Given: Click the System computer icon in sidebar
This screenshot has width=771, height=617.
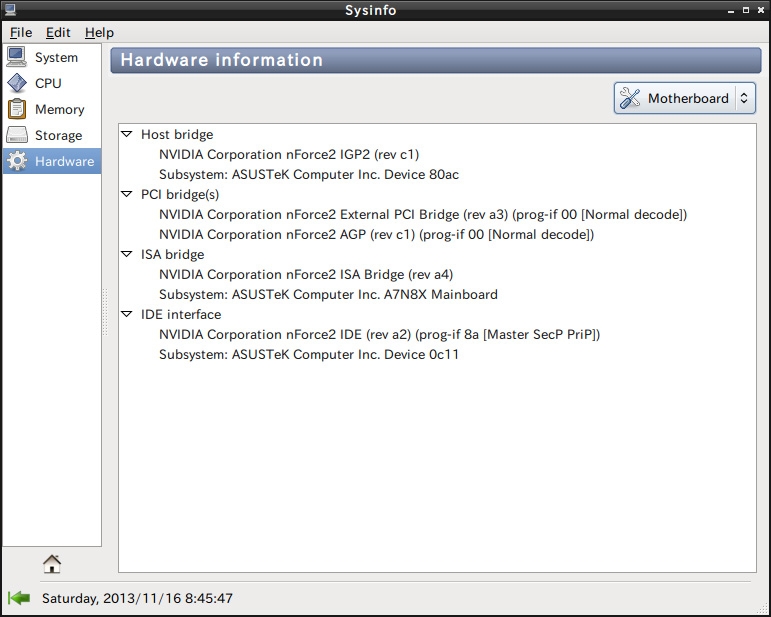Looking at the screenshot, I should click(x=17, y=57).
